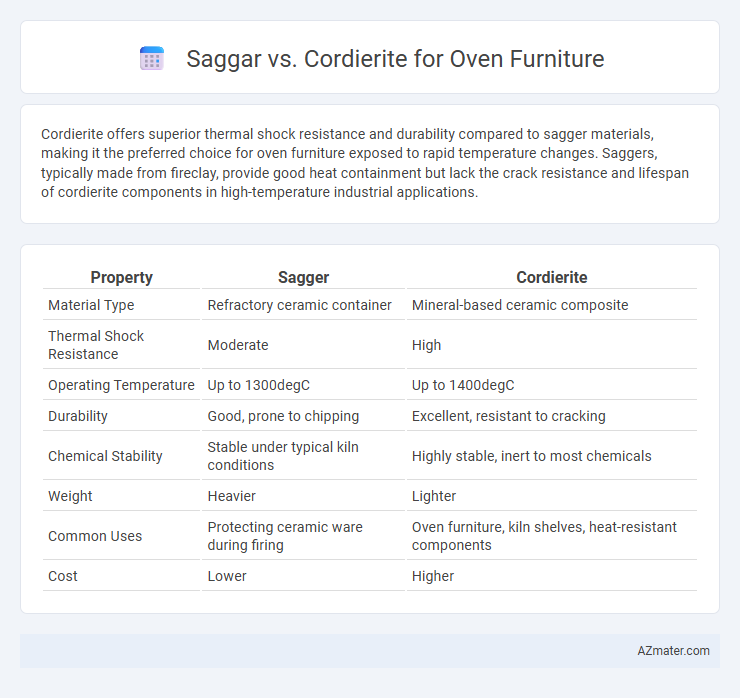Select the 'Cost' row label
740x698 pixels.
[x=63, y=576]
